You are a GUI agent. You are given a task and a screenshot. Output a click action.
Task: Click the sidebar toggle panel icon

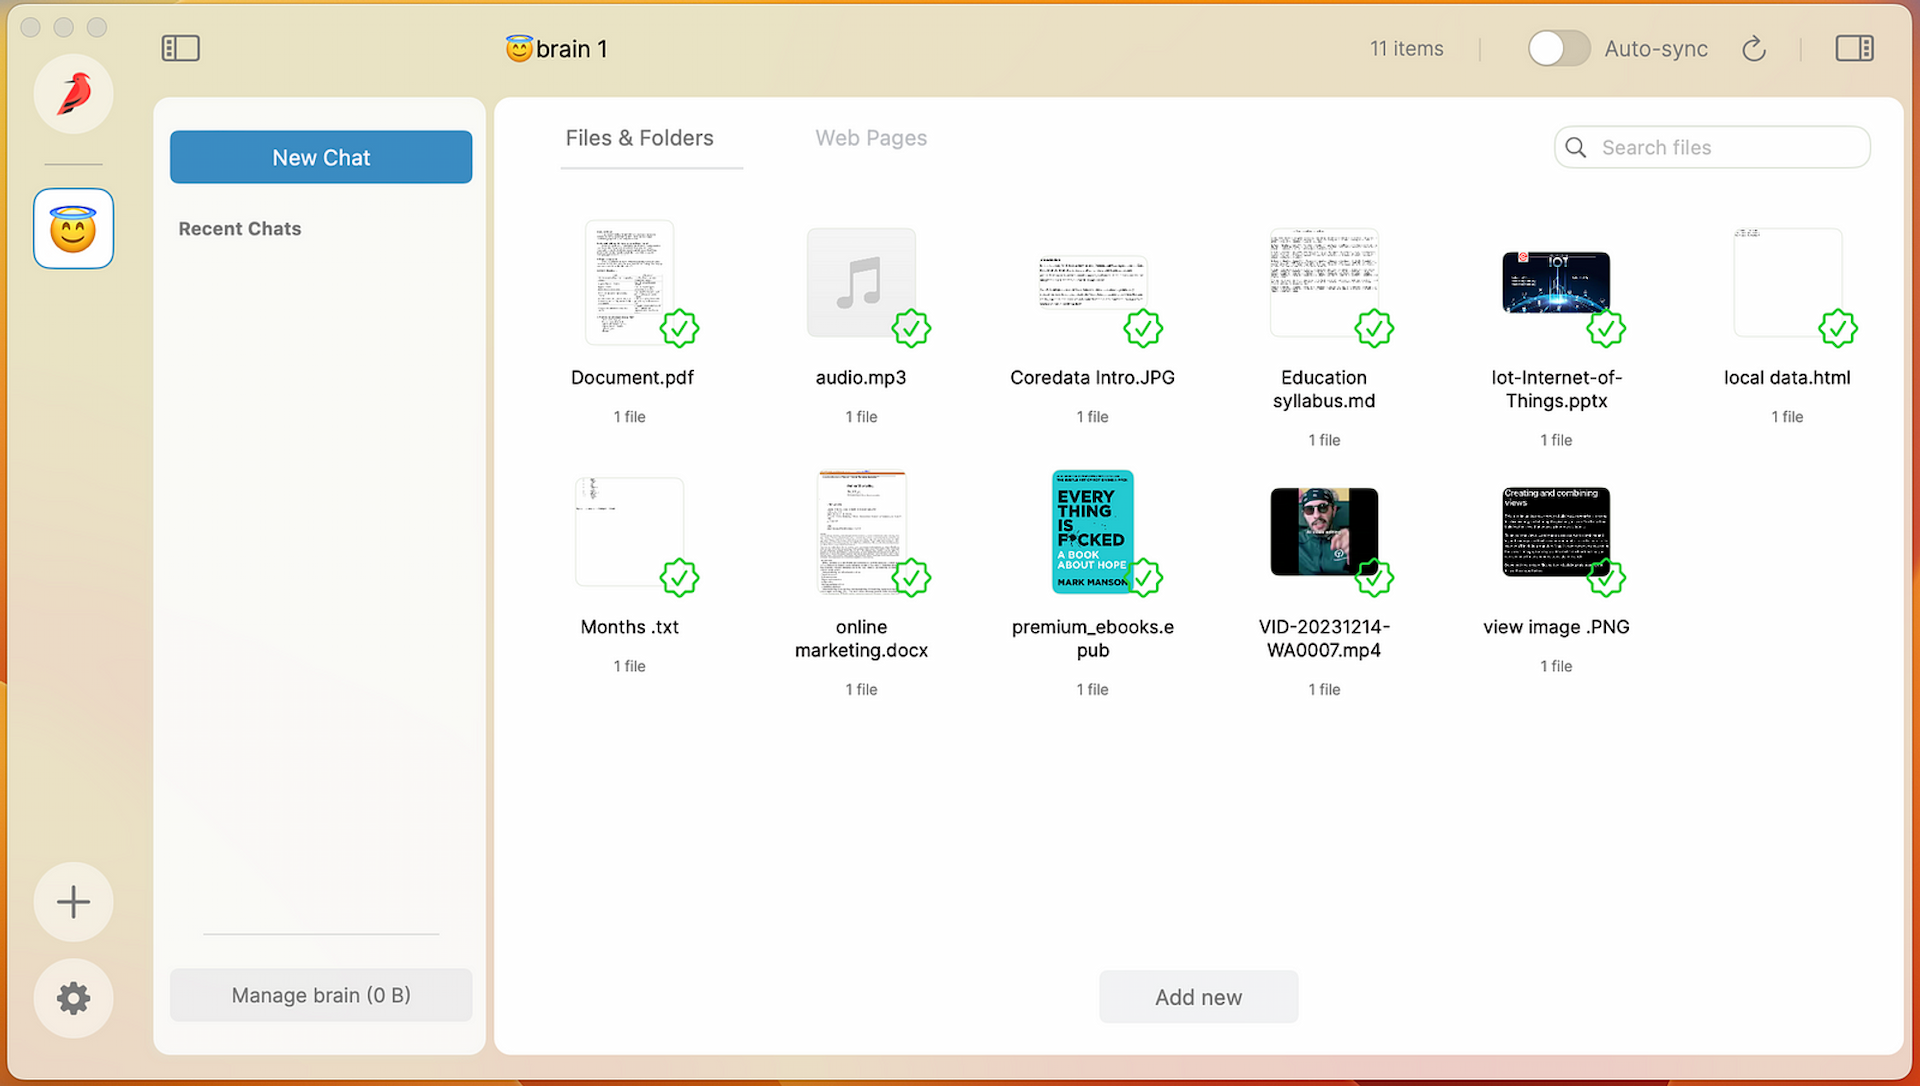point(179,47)
